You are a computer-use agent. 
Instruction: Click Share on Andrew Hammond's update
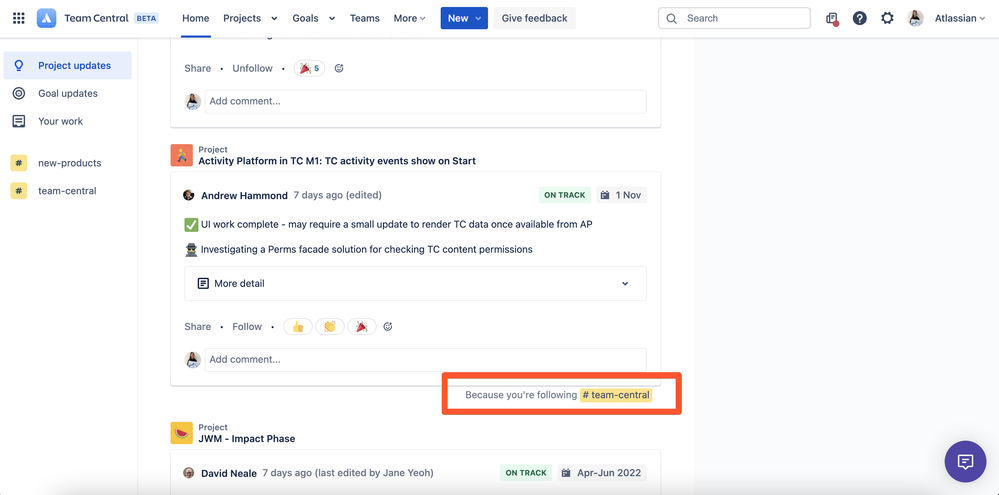click(198, 327)
